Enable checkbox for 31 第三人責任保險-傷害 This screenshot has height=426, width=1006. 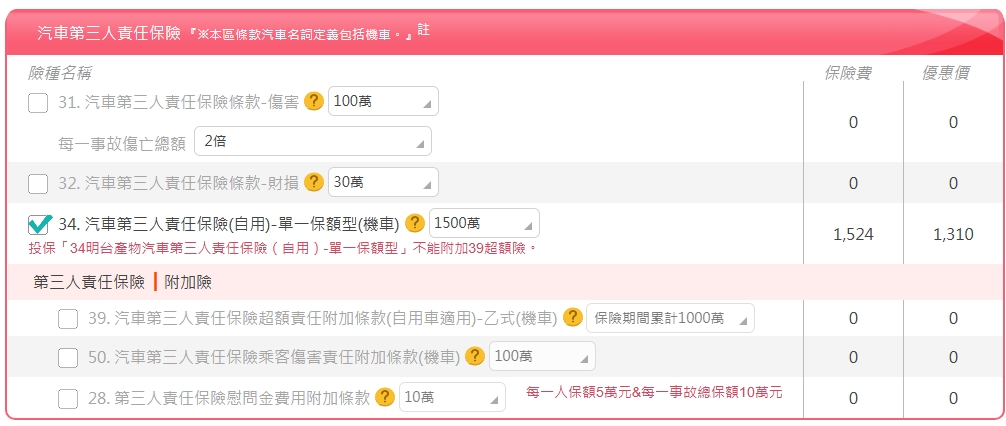click(x=38, y=102)
